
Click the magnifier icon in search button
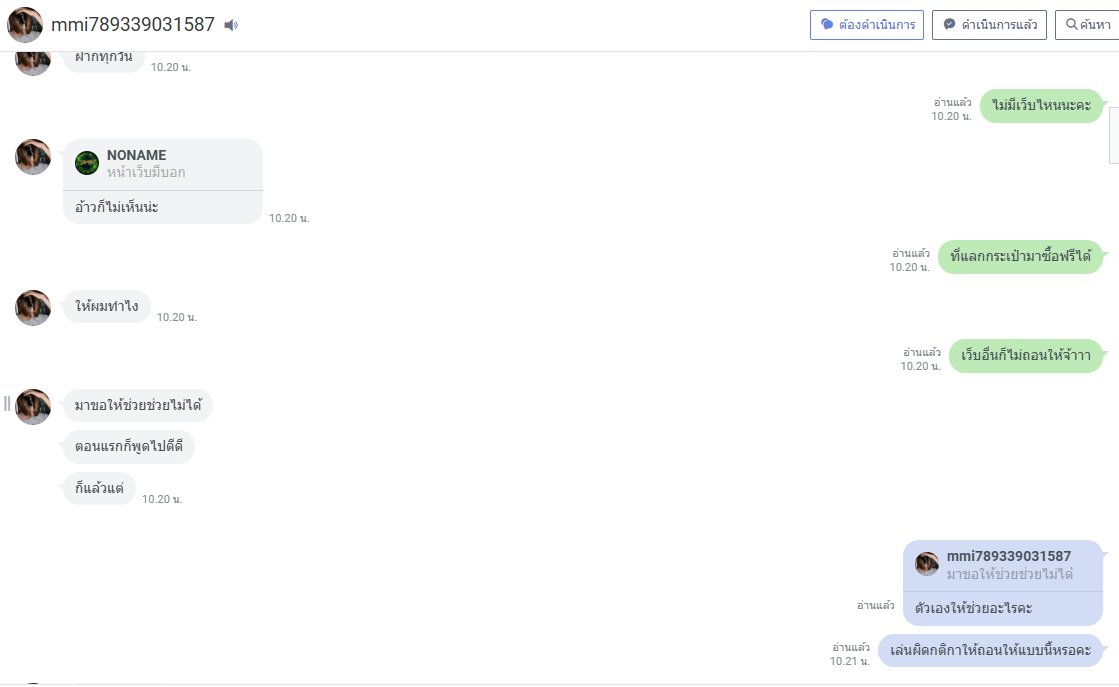pos(1071,24)
